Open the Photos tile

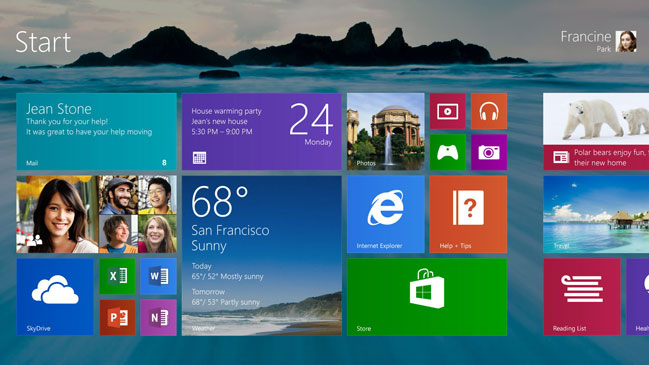pos(386,131)
